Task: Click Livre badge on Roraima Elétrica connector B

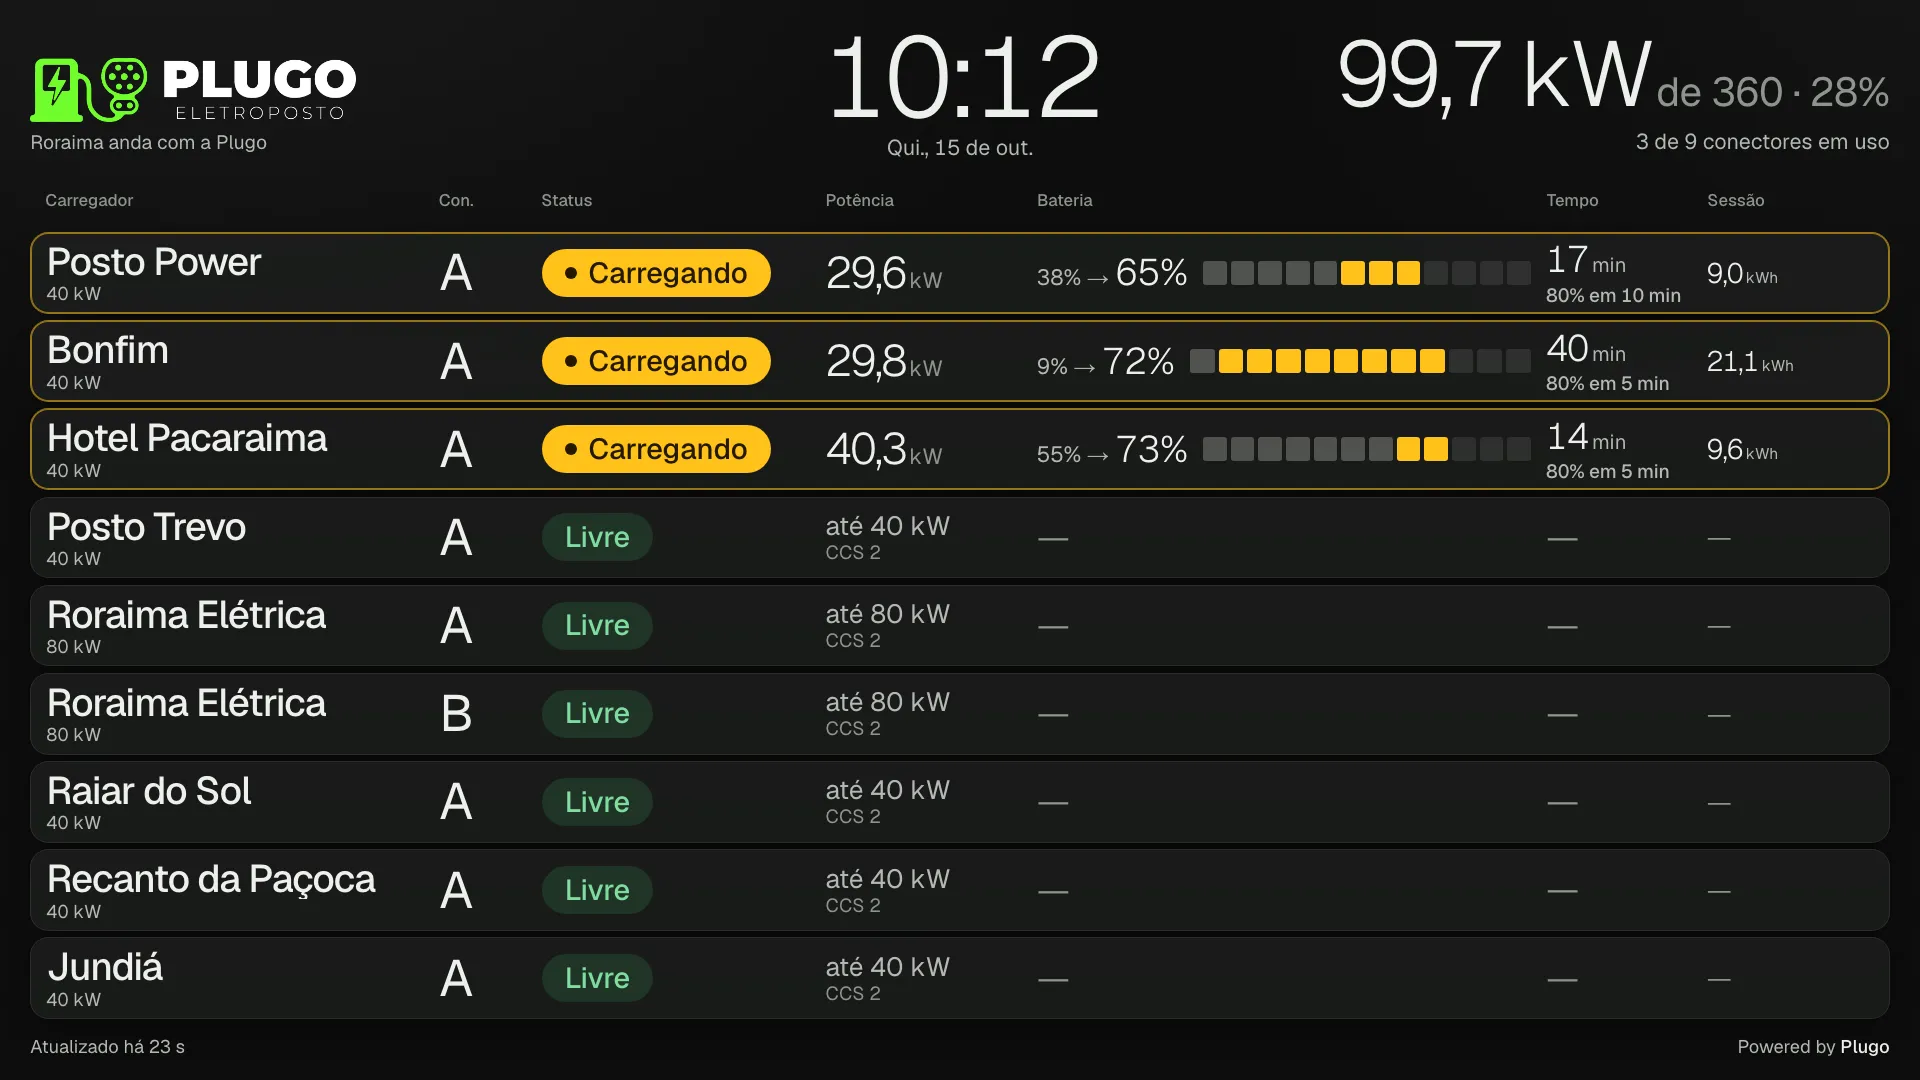Action: (x=597, y=713)
